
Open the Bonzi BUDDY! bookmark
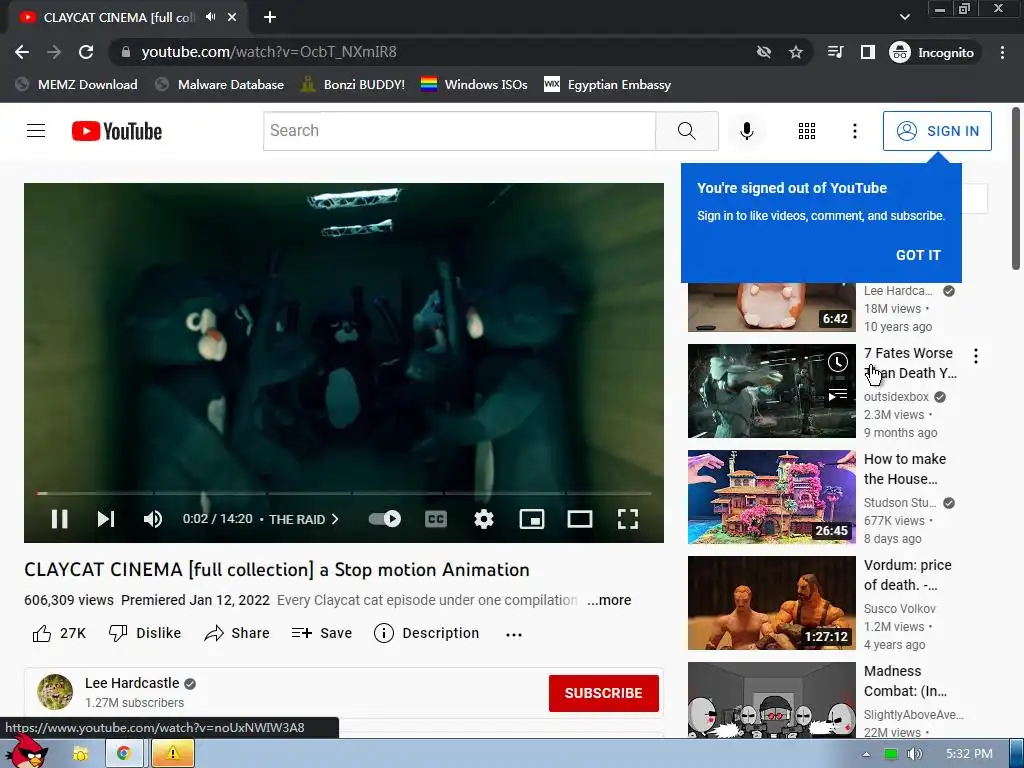pos(353,85)
